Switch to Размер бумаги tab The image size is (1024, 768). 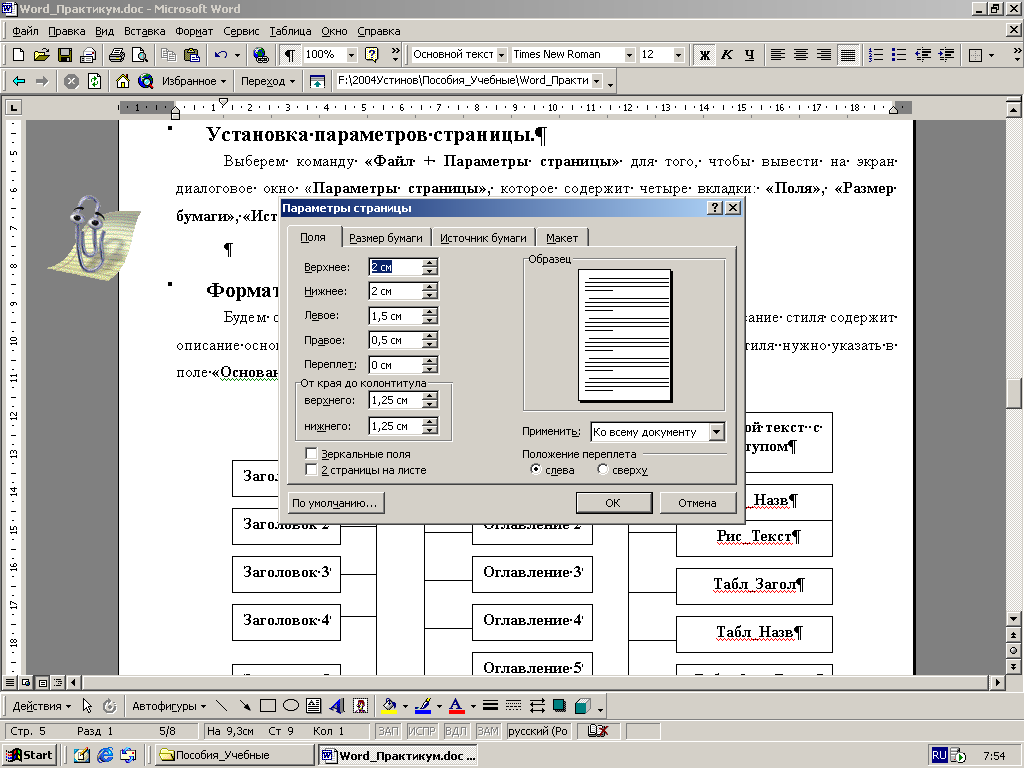[x=385, y=238]
